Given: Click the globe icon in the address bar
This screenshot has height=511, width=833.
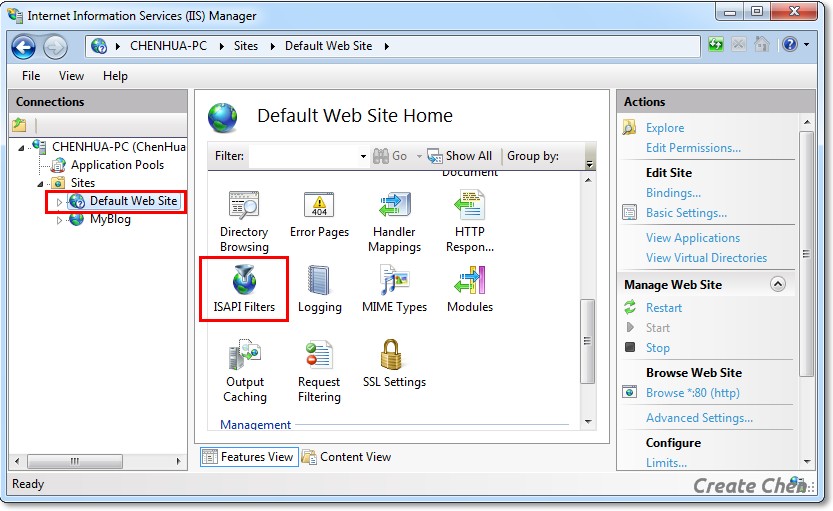Looking at the screenshot, I should point(99,46).
